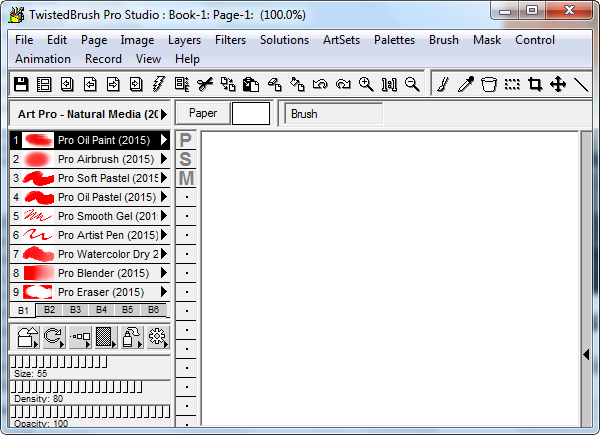
Task: Click the Brush label button
Action: pos(334,114)
